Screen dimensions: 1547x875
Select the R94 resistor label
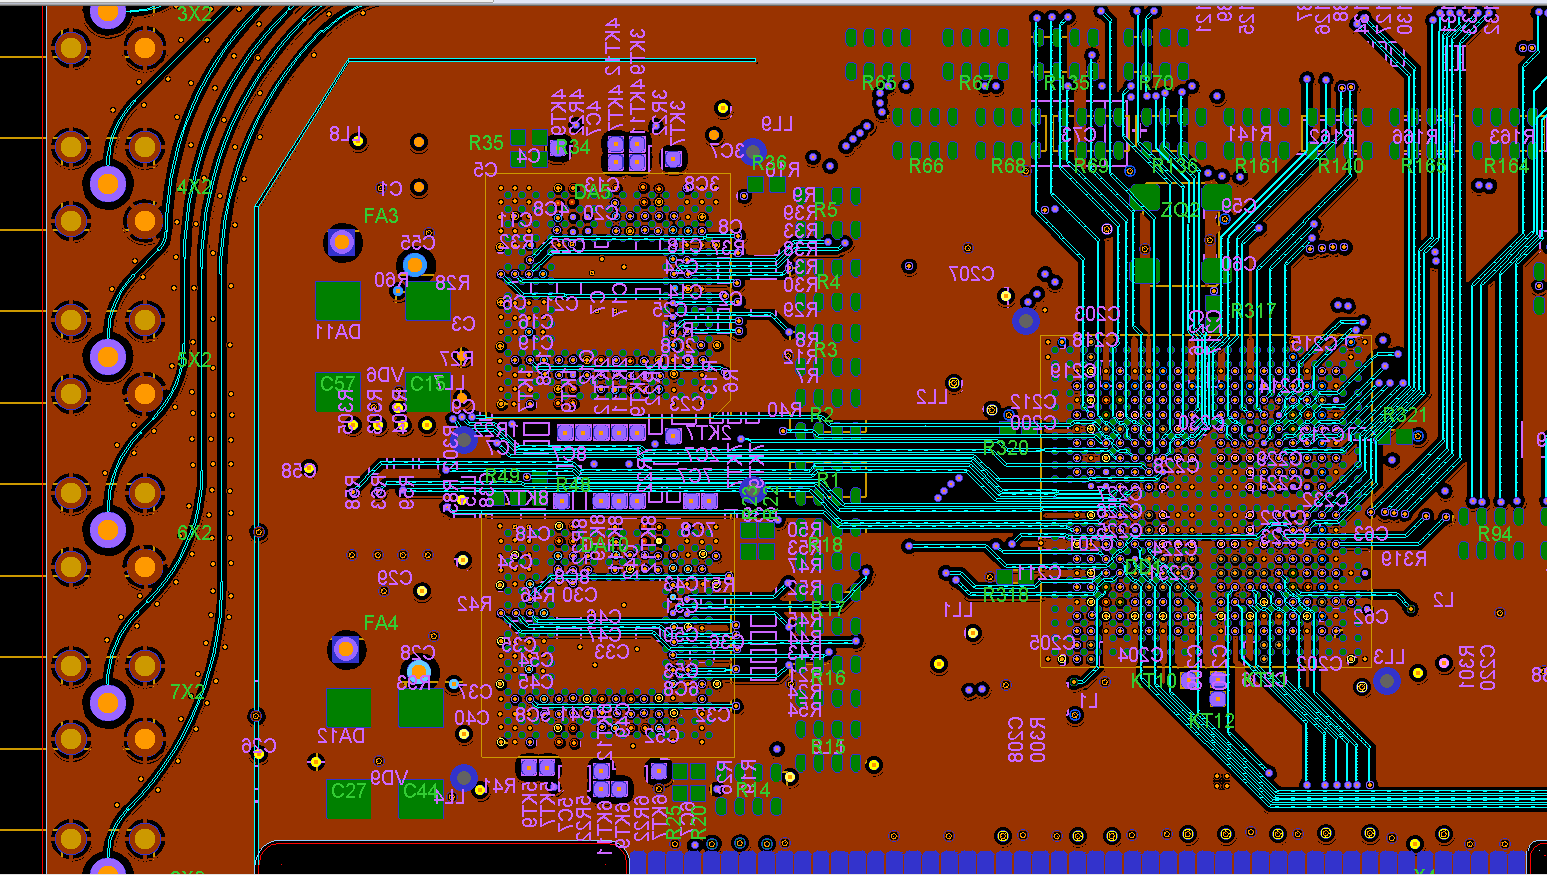coord(1495,534)
